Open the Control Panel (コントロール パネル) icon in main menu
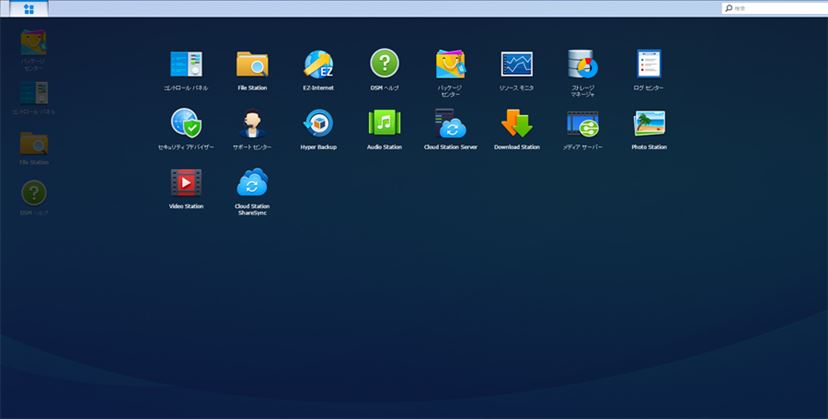Screen dimensions: 828x419 (186, 64)
